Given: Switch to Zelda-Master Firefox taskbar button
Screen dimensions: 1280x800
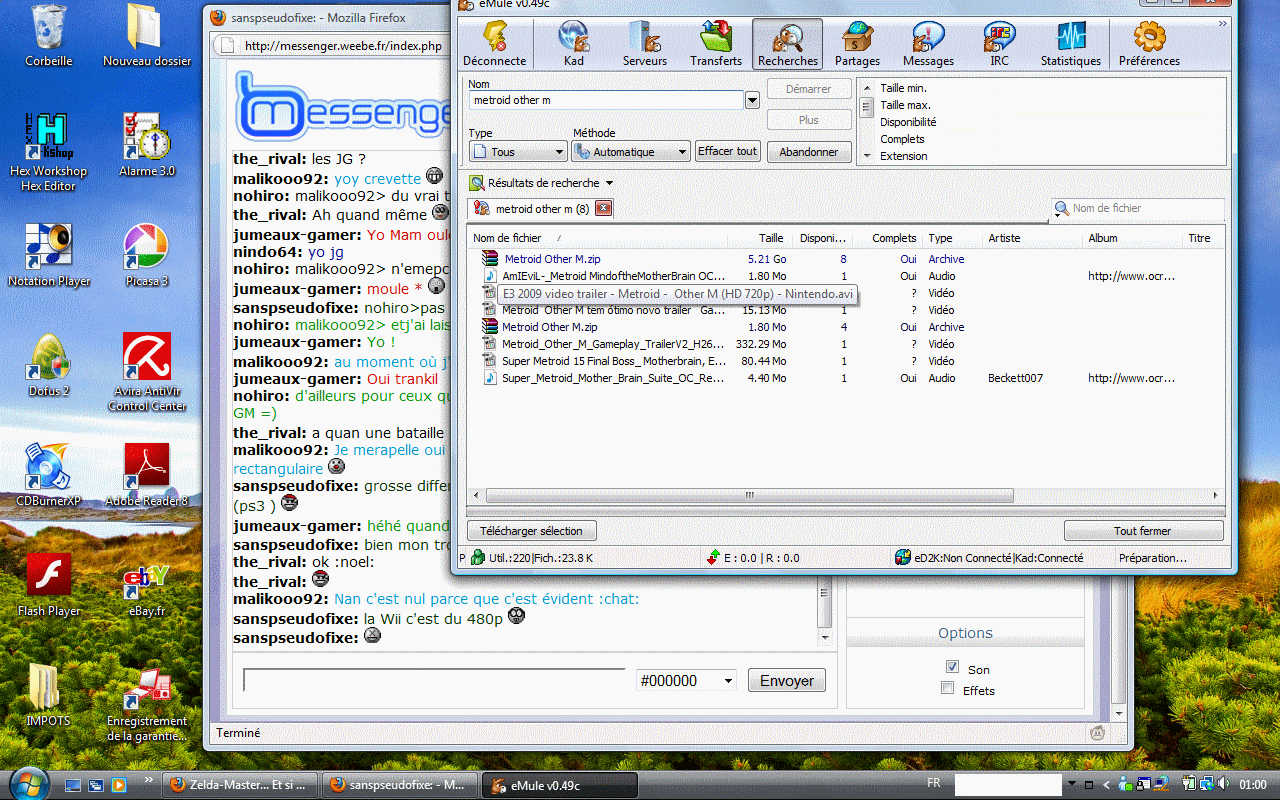Looking at the screenshot, I should click(x=240, y=785).
